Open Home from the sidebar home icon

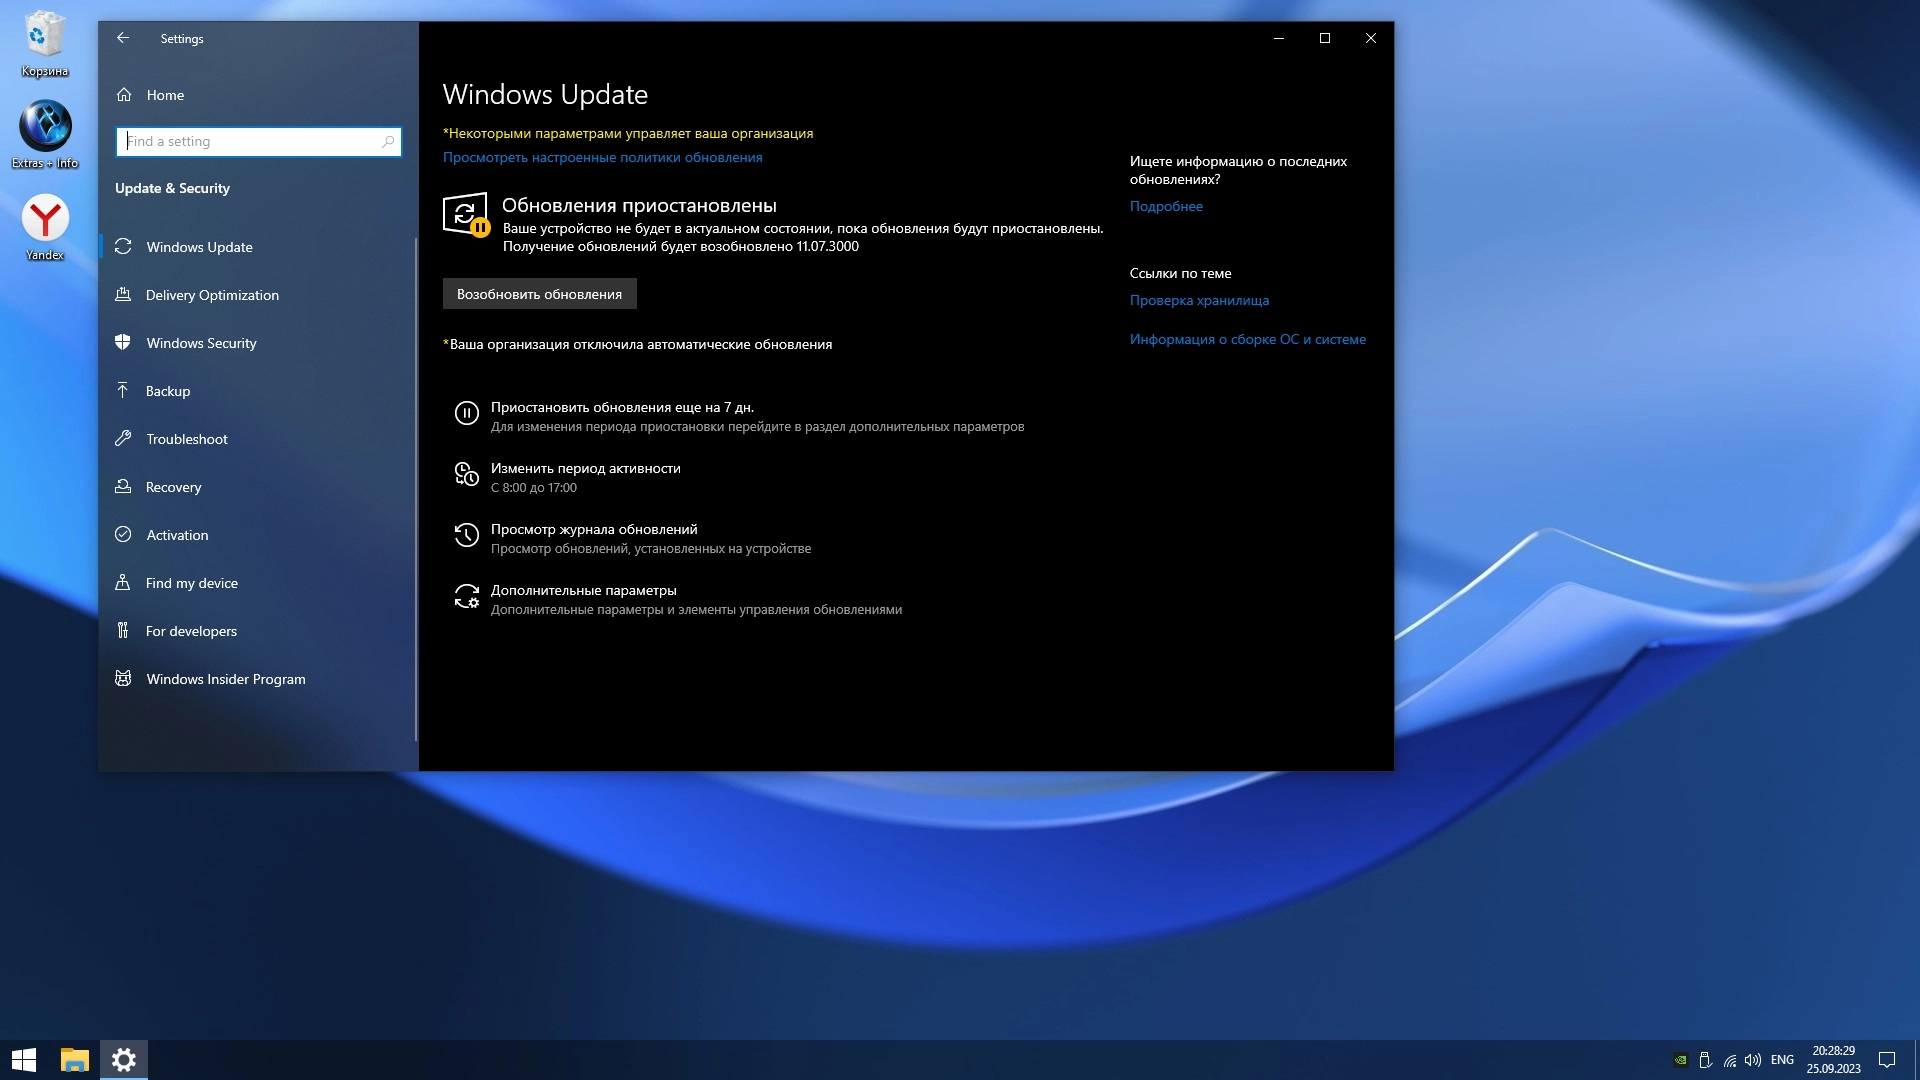tap(124, 95)
